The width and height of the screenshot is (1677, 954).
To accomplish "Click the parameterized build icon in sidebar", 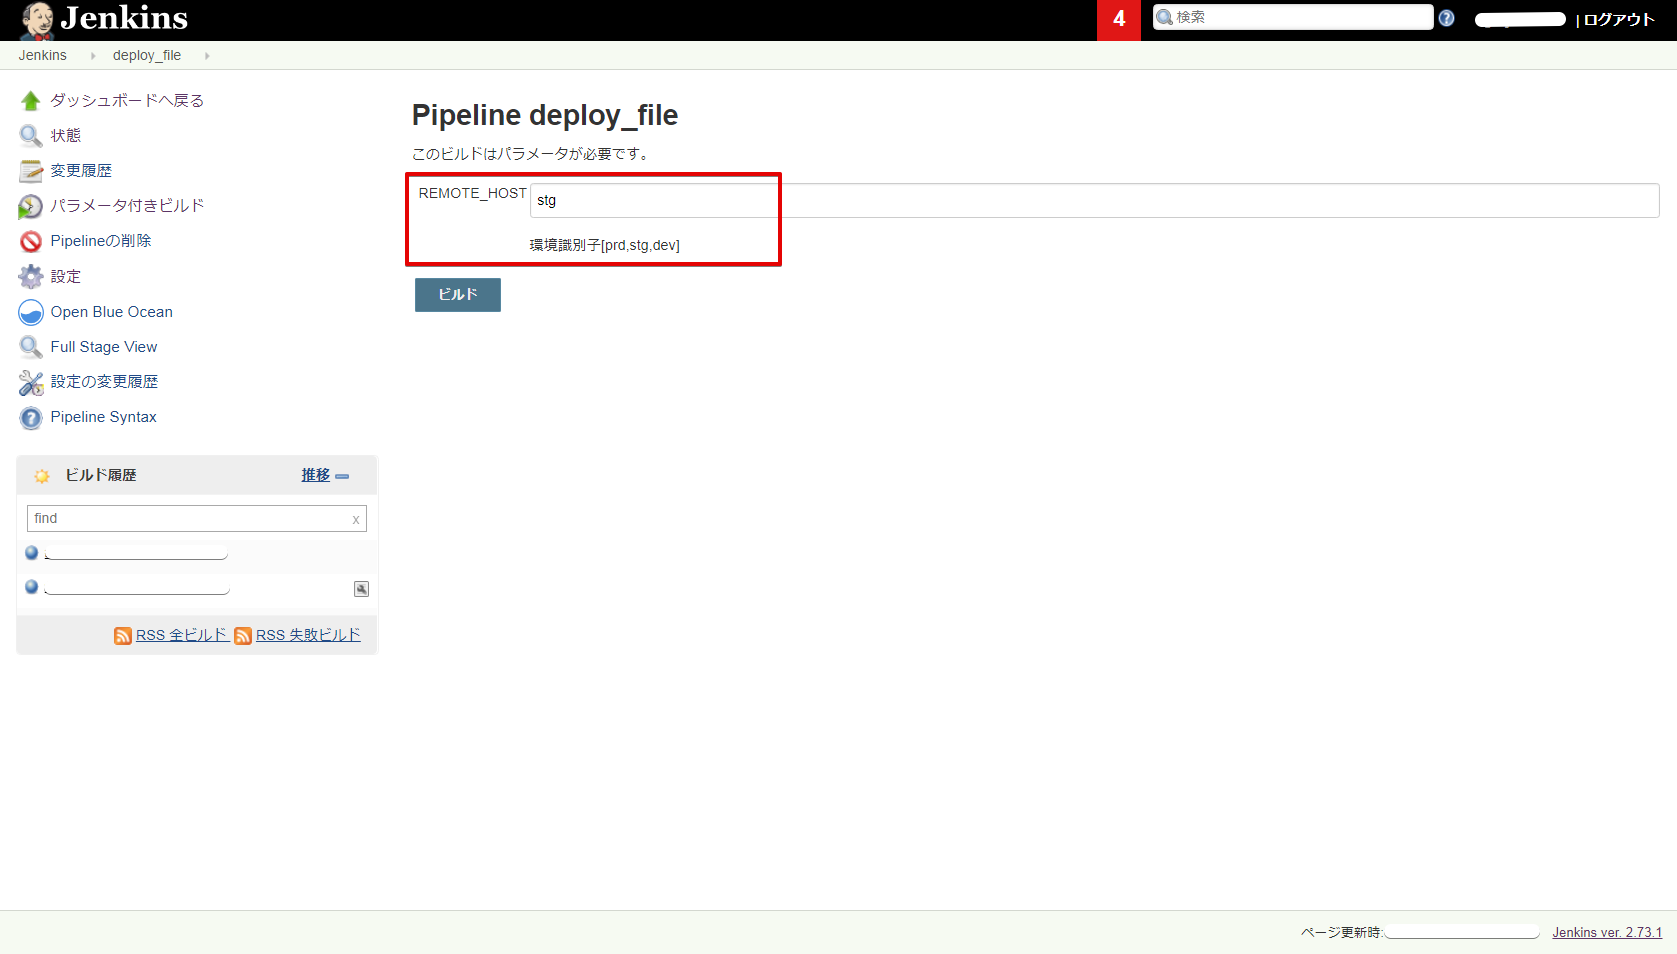I will point(31,206).
